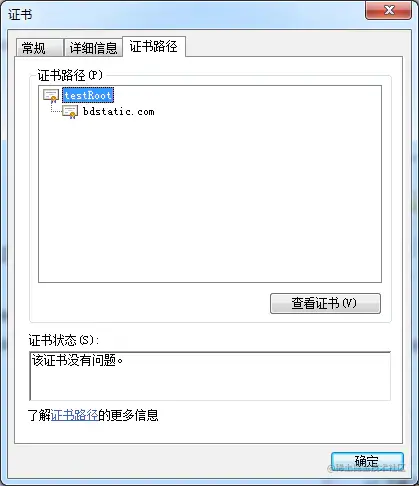Viewport: 419px width, 486px height.
Task: Select the bdstatic.com certificate entry
Action: pos(119,111)
